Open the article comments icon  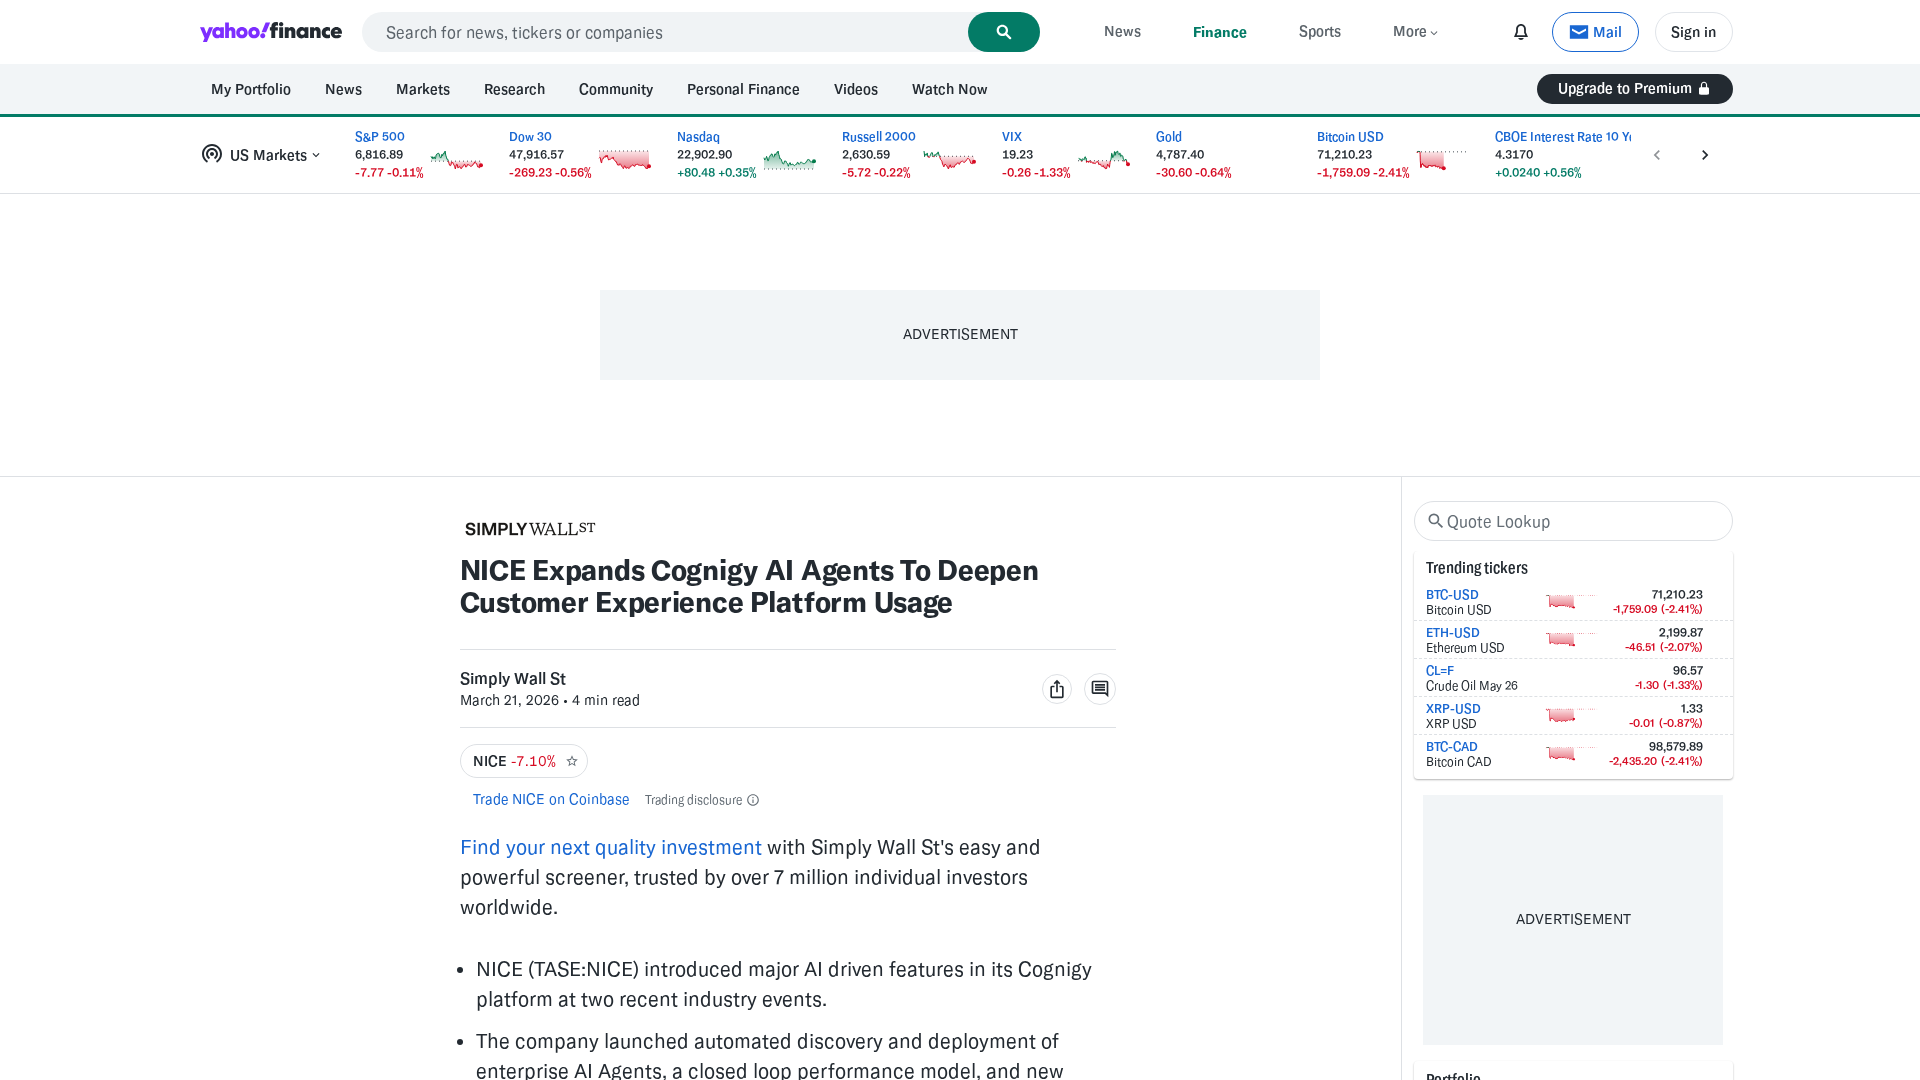(1099, 689)
